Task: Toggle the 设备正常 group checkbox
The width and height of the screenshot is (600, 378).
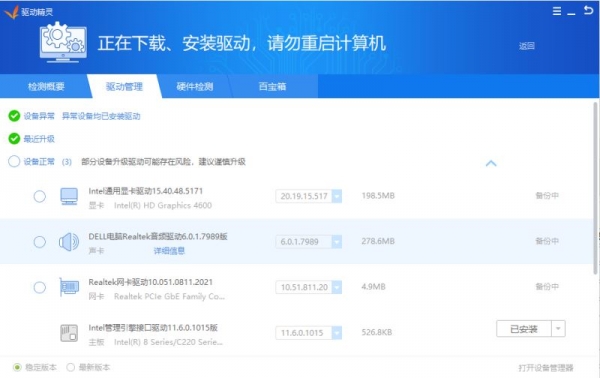Action: coord(14,161)
